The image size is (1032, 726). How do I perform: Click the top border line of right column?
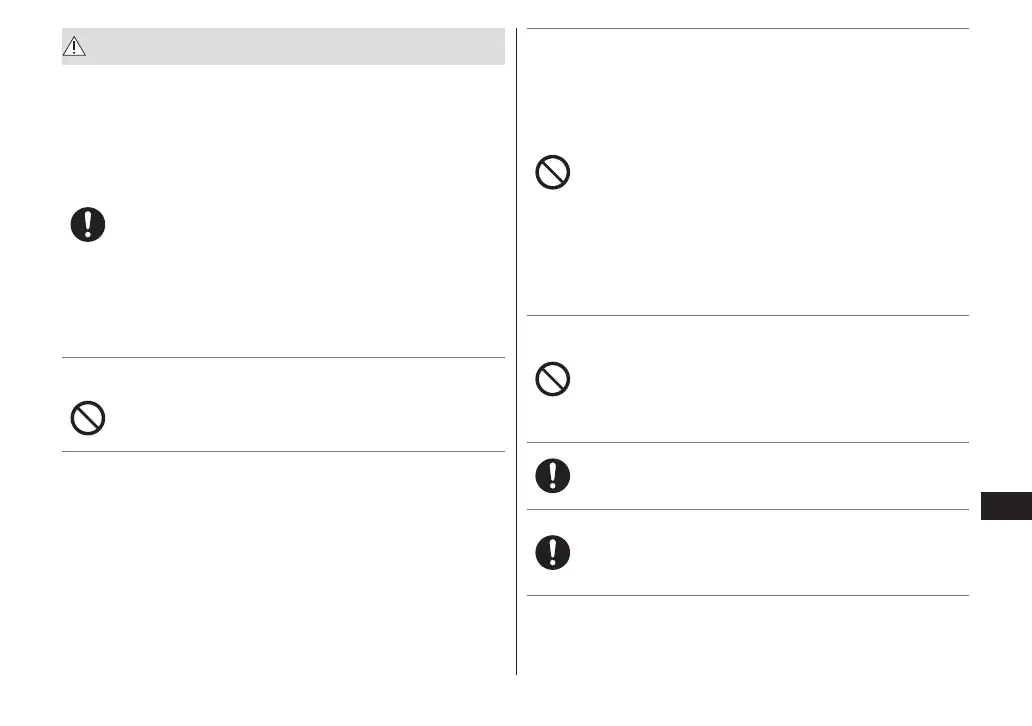tap(747, 29)
